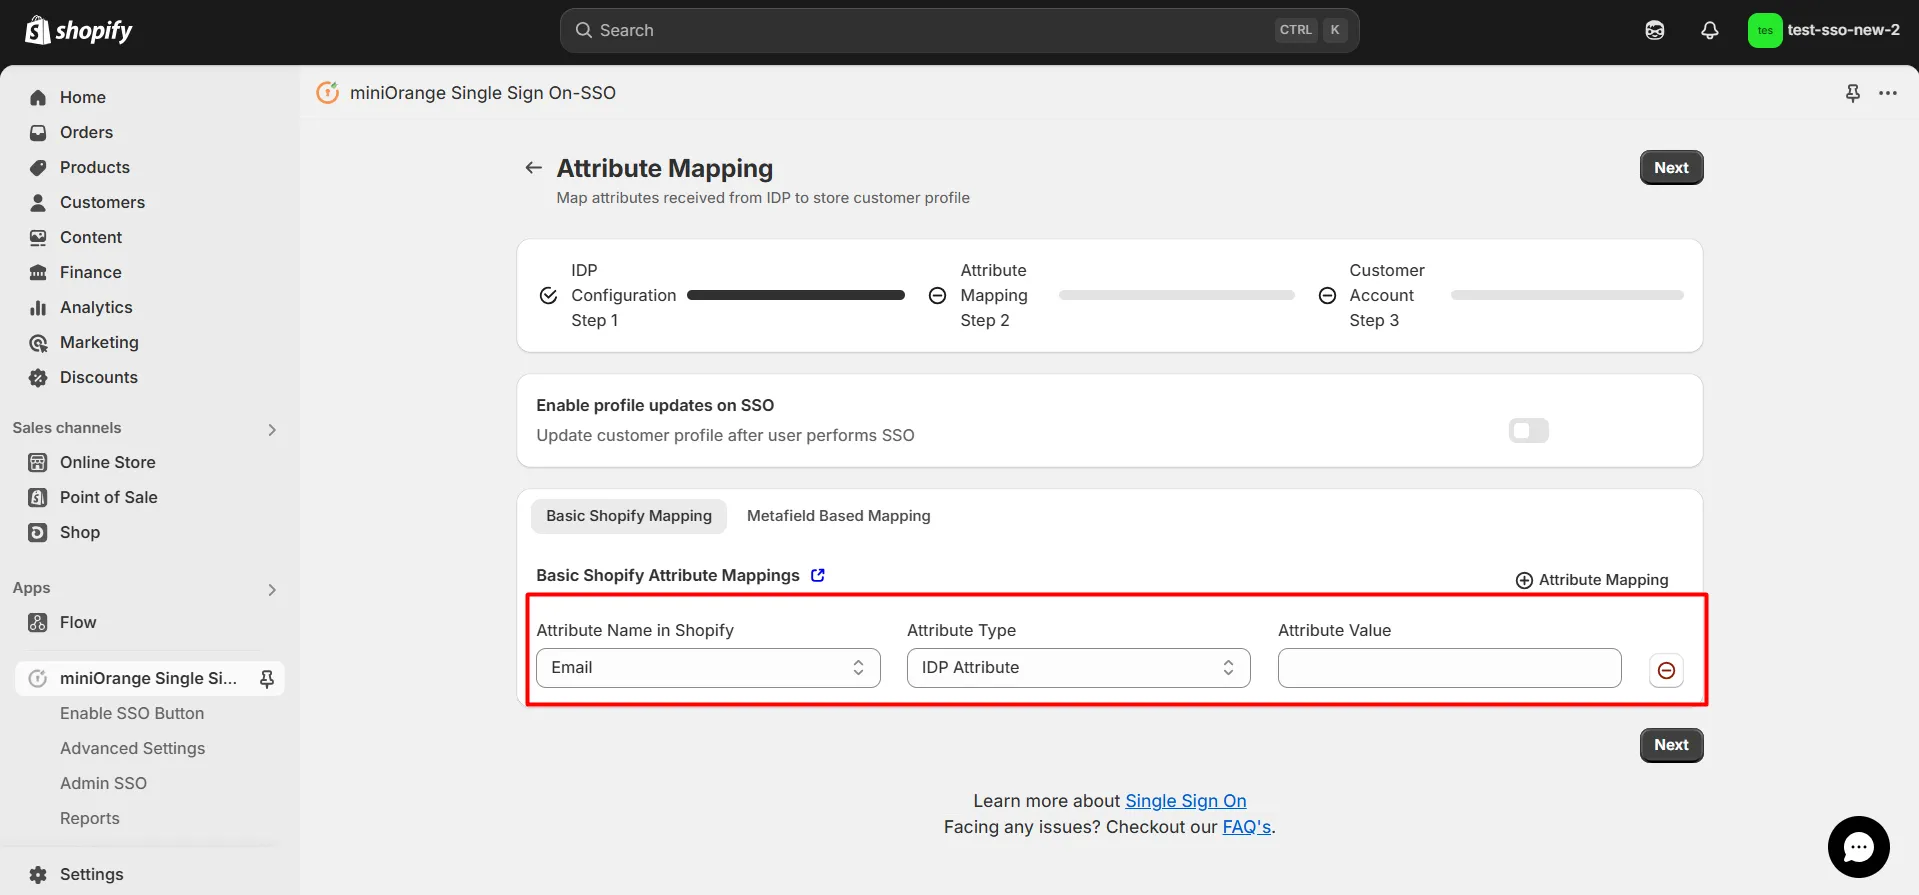
Task: Open the chat support bubble
Action: [1858, 847]
